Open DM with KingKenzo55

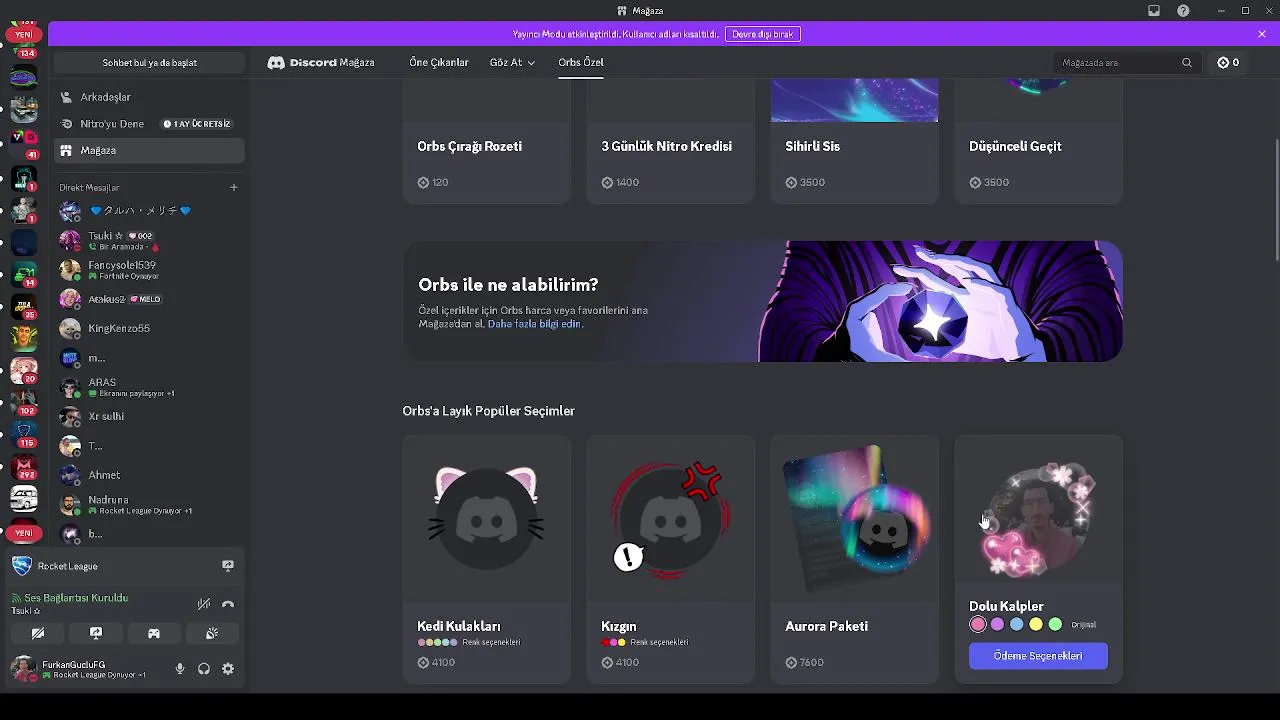coord(149,328)
